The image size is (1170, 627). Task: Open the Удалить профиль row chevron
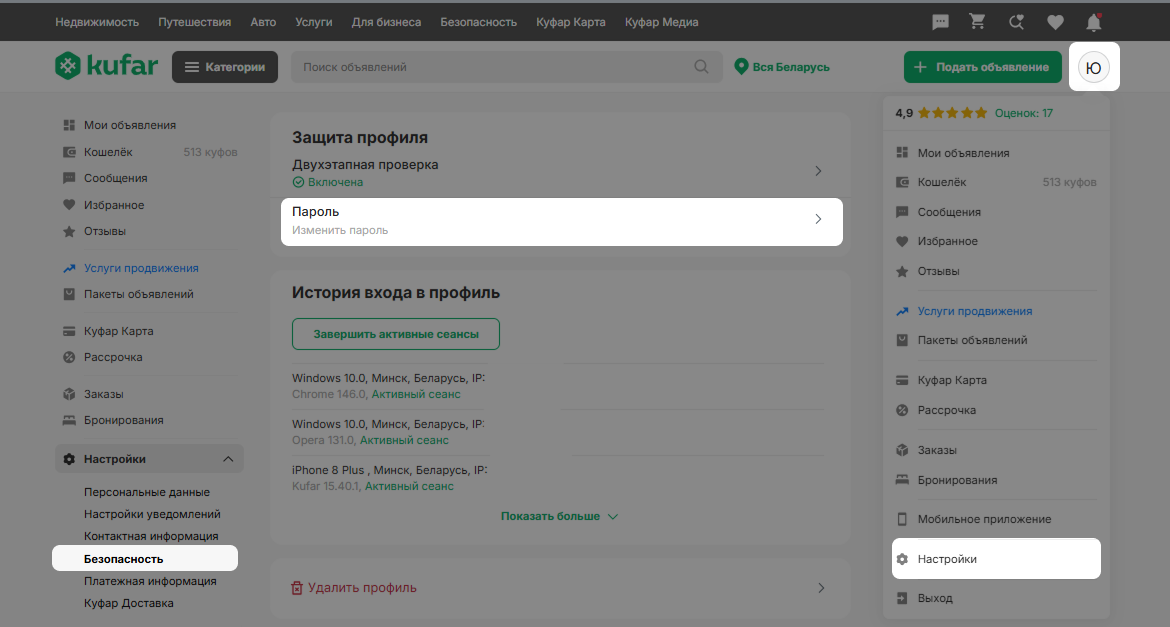[821, 588]
